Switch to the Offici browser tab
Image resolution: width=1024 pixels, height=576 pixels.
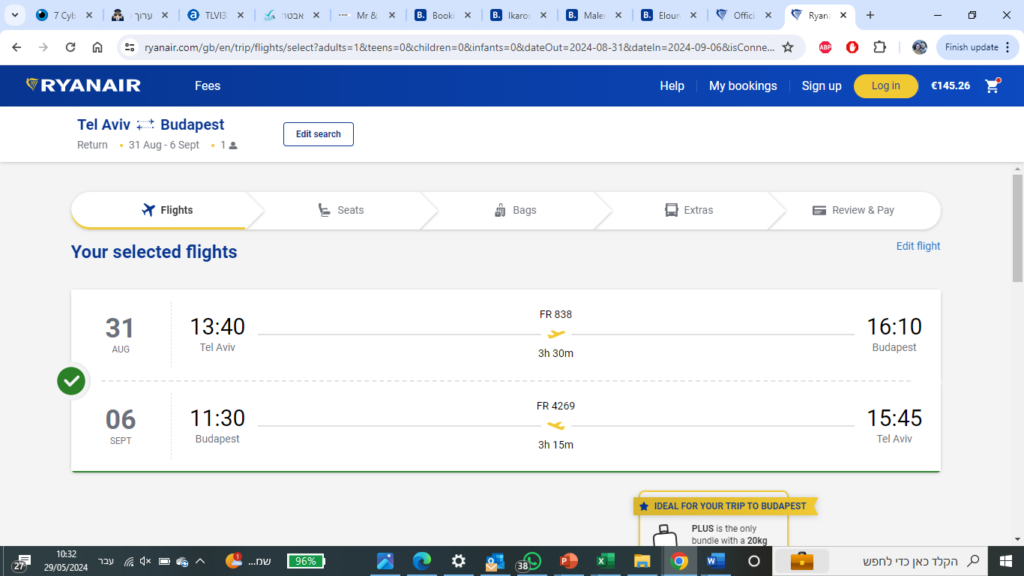pyautogui.click(x=743, y=15)
